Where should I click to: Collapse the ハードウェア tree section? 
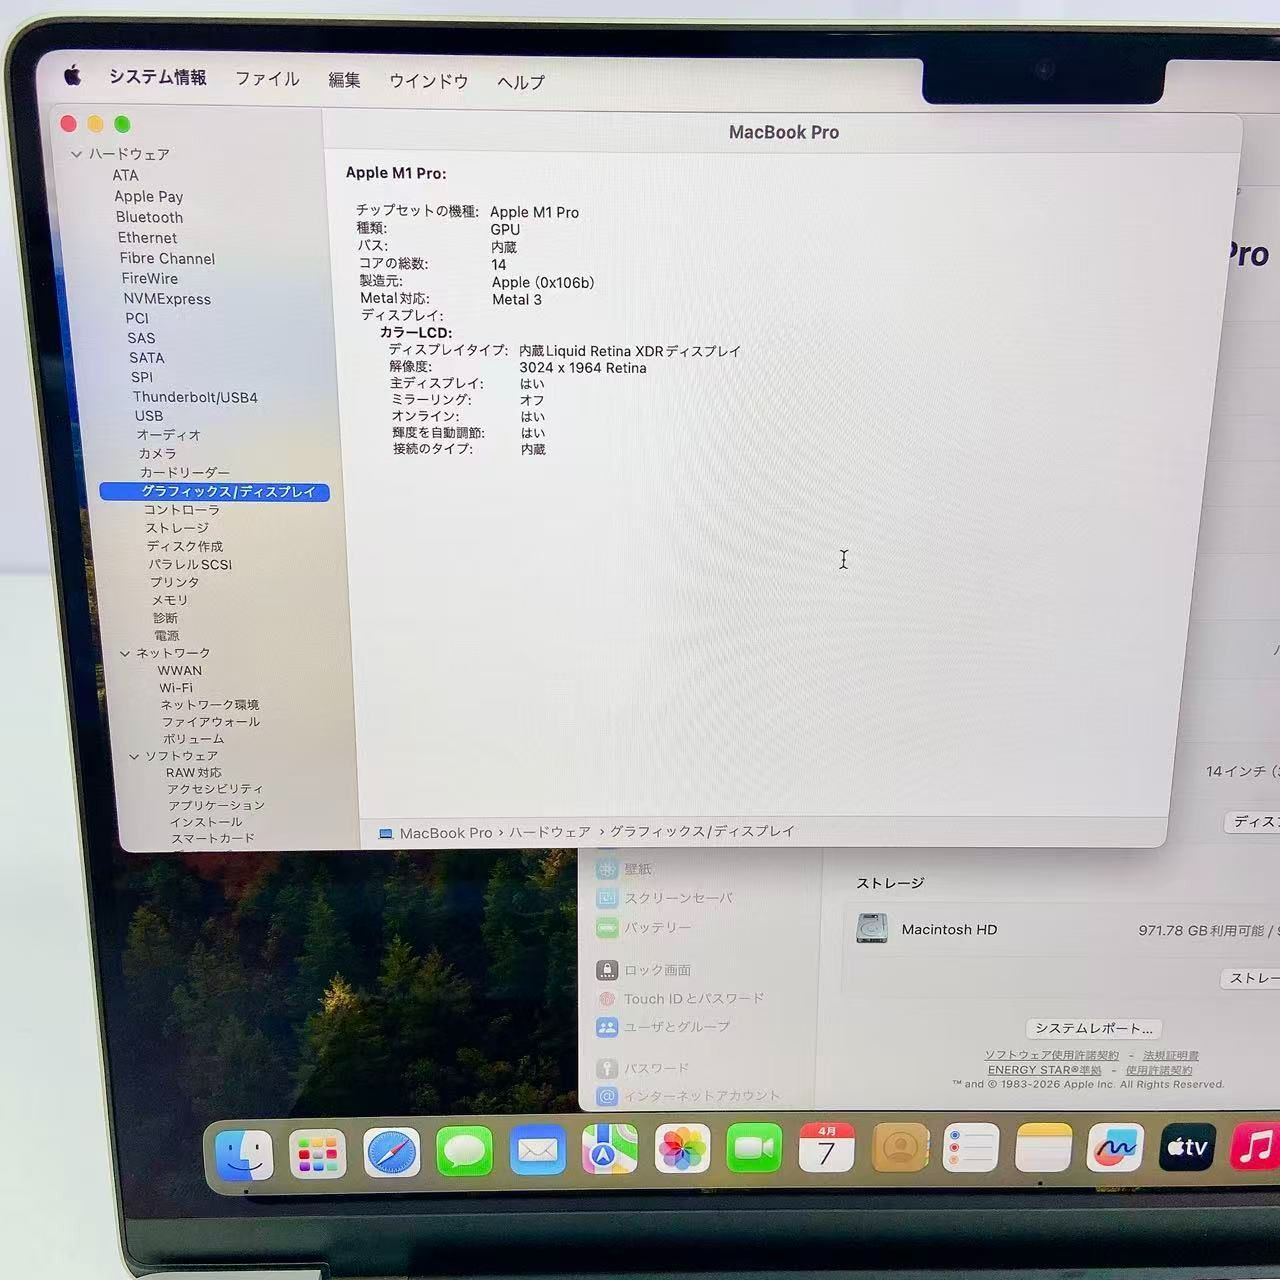pyautogui.click(x=76, y=154)
